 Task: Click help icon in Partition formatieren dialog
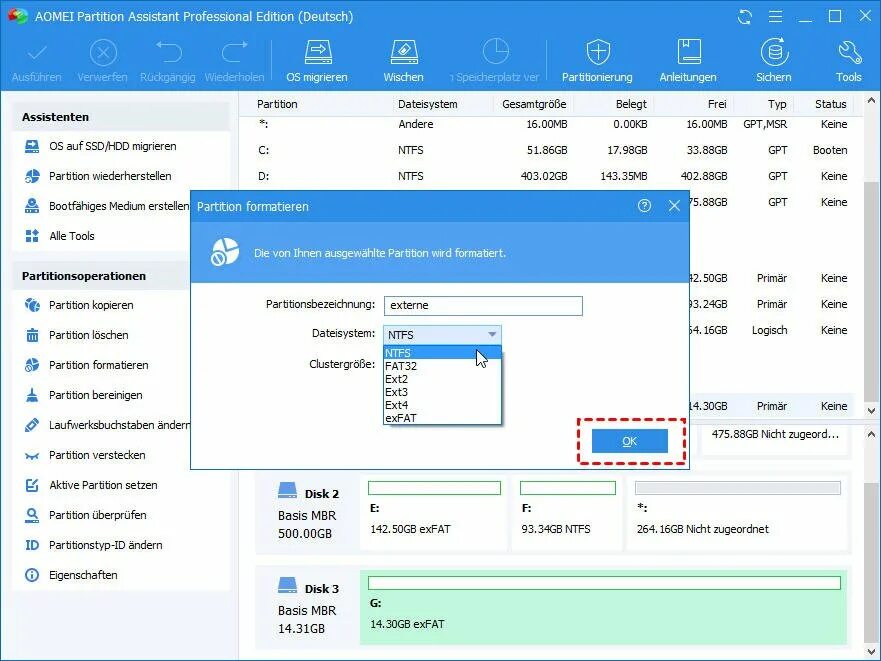(x=644, y=206)
